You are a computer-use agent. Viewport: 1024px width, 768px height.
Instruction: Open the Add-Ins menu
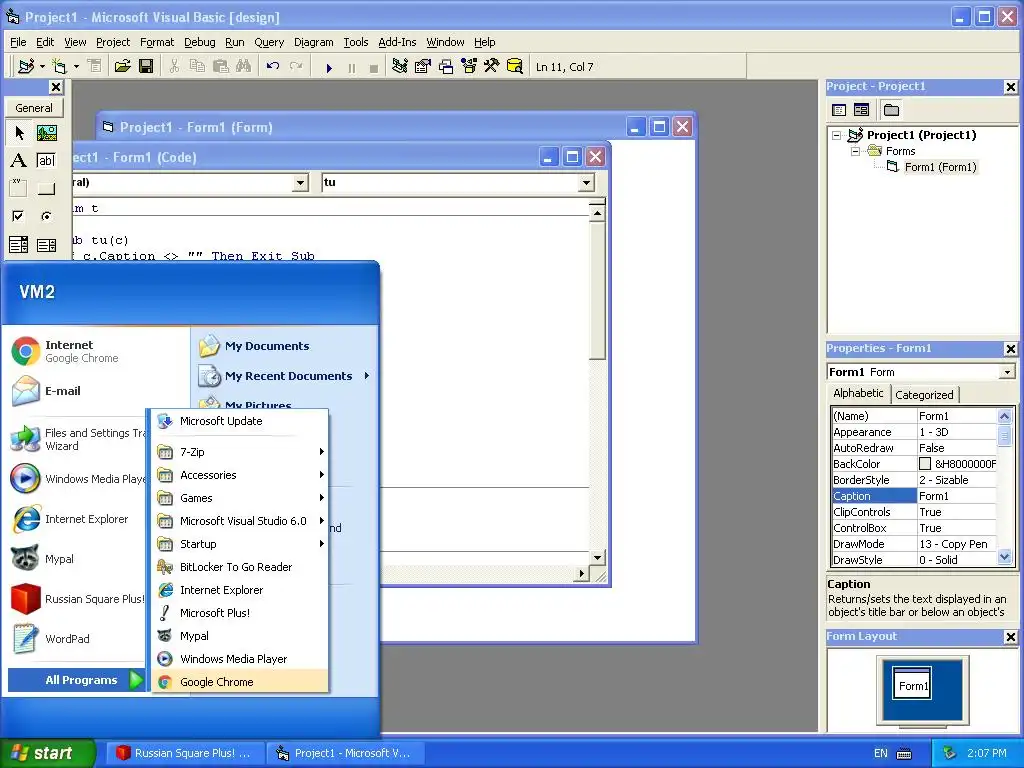[x=397, y=42]
